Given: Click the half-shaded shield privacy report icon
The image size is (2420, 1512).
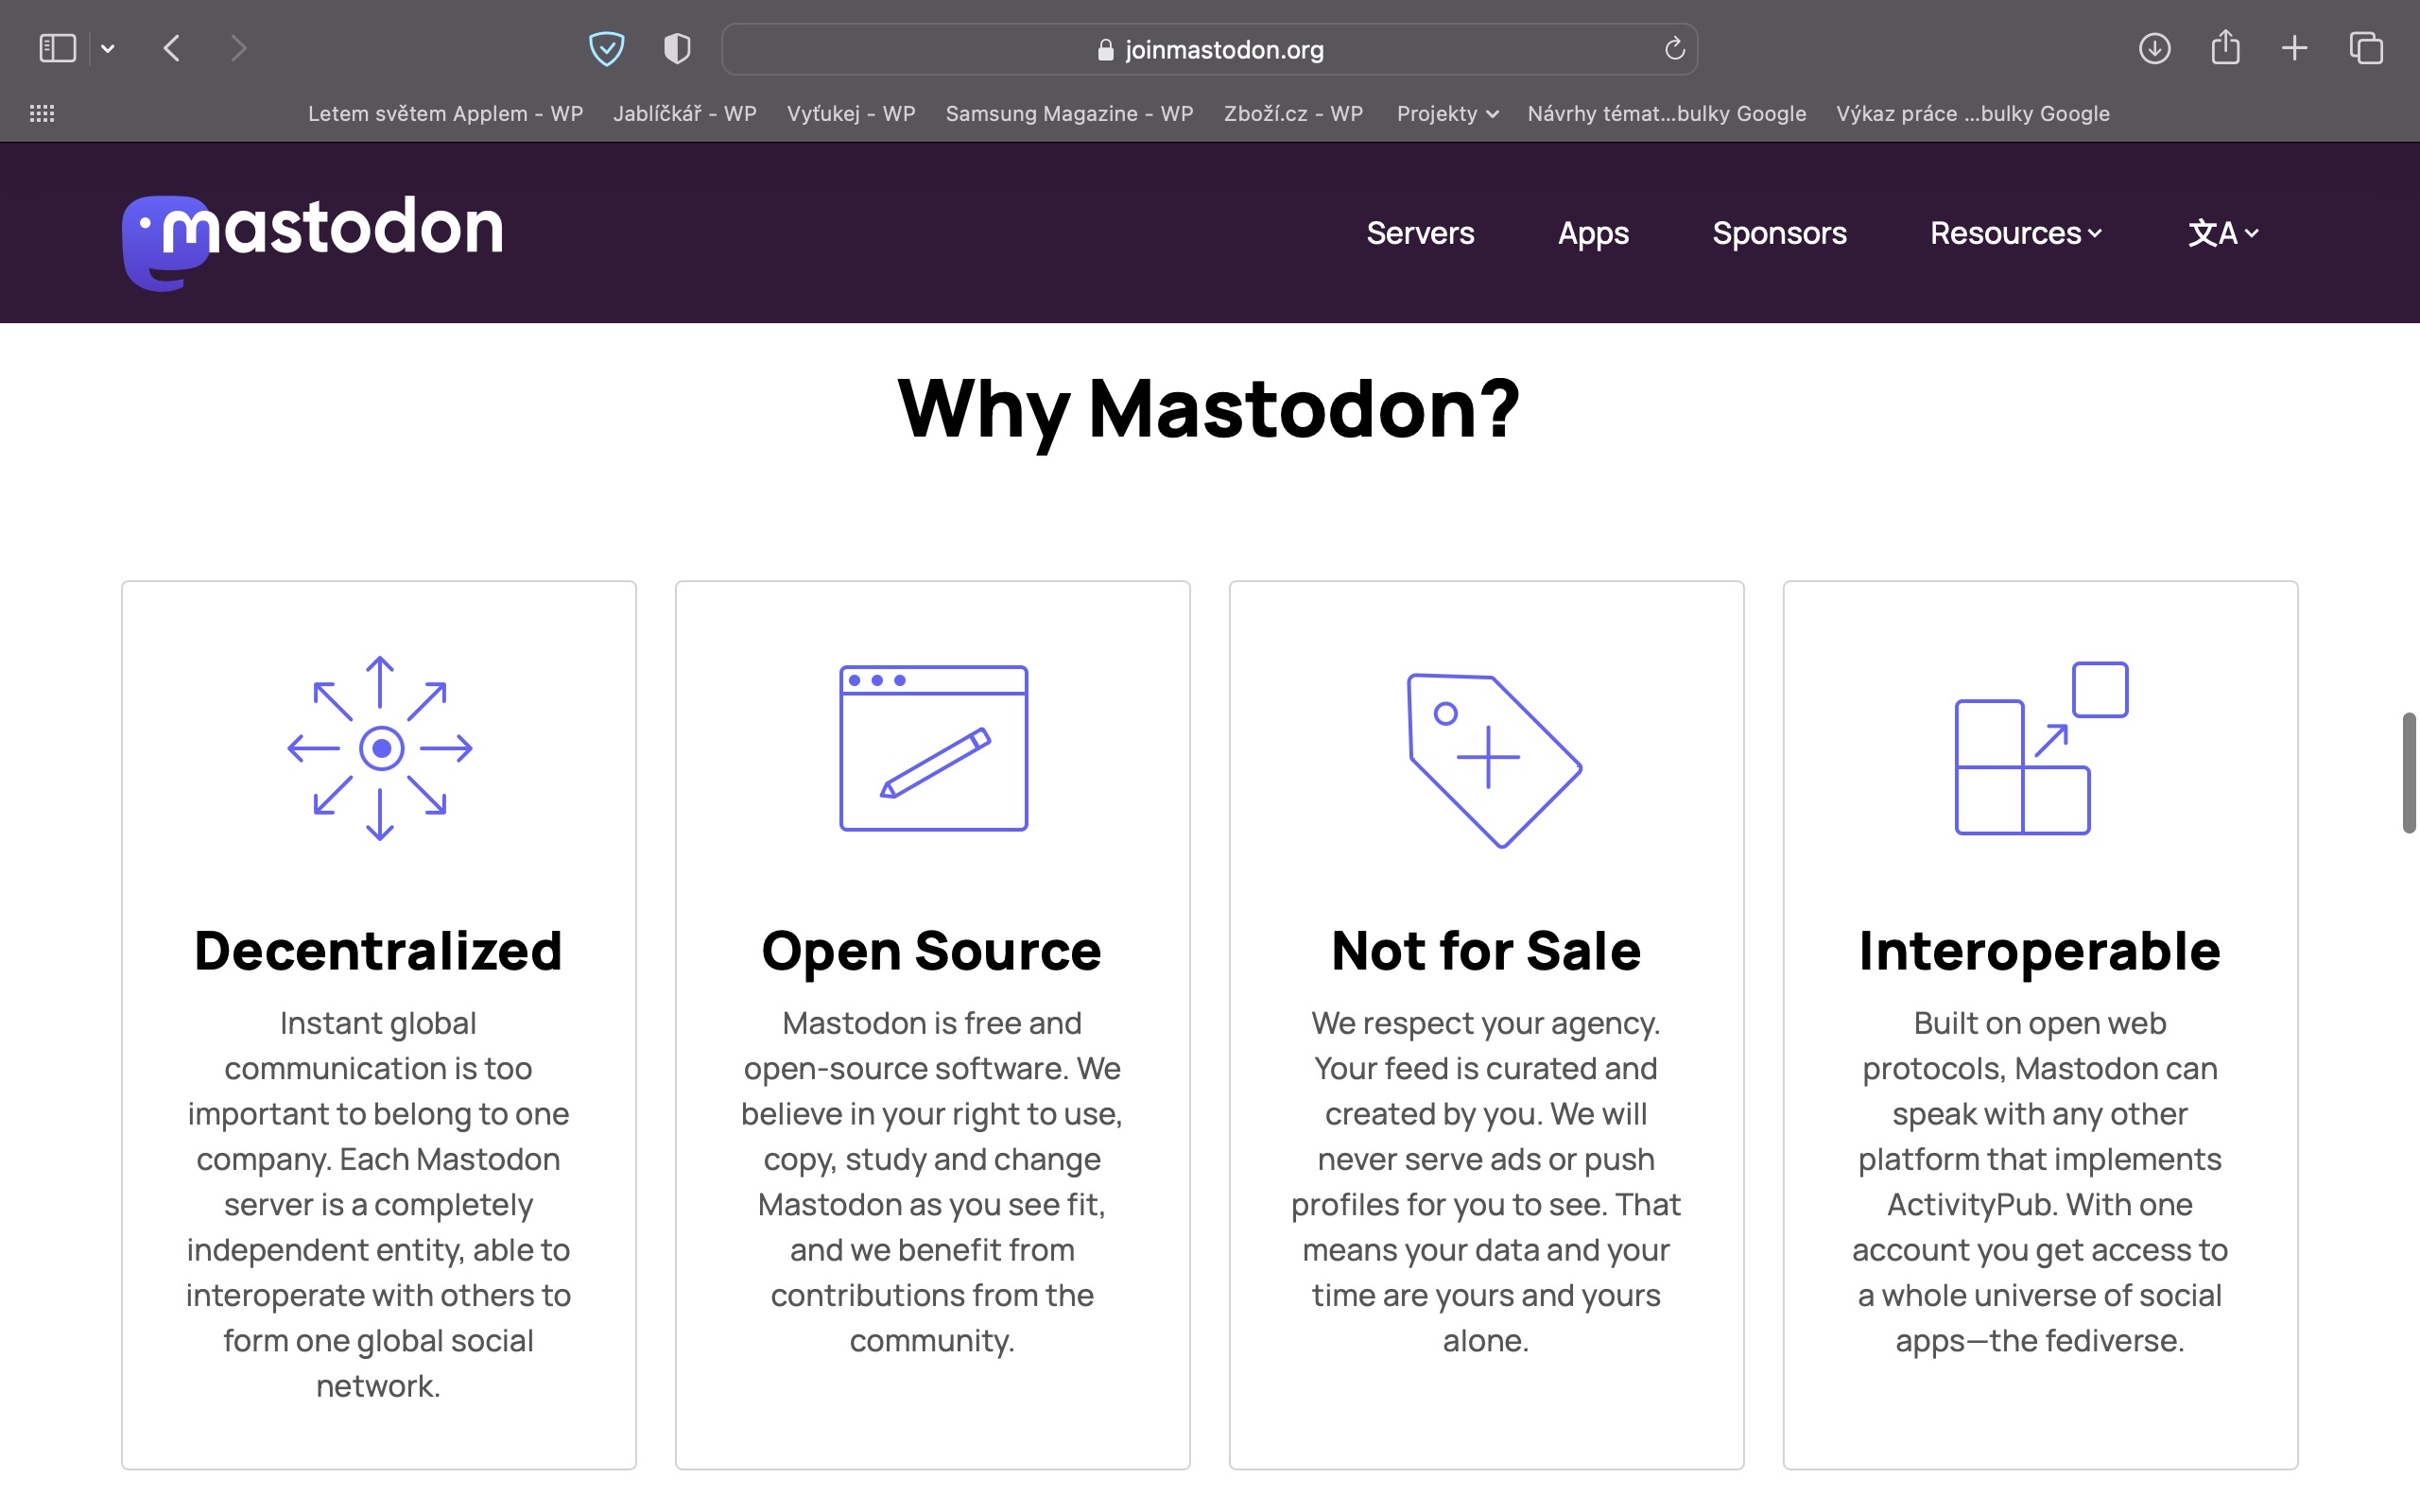Looking at the screenshot, I should click(x=677, y=48).
